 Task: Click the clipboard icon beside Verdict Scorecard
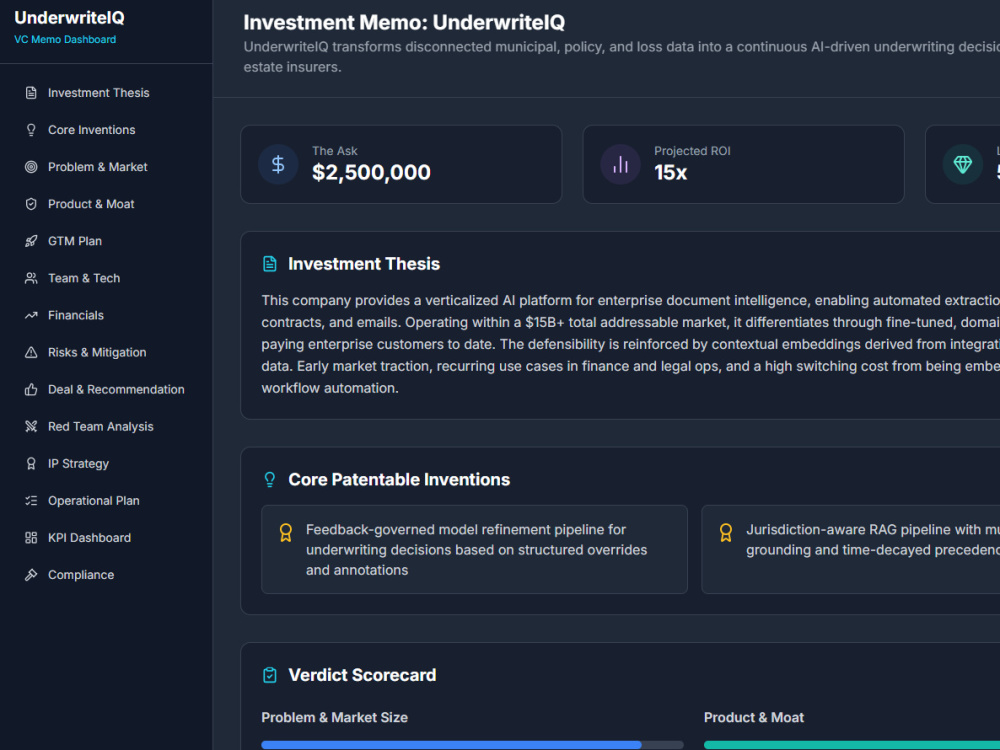(x=270, y=675)
